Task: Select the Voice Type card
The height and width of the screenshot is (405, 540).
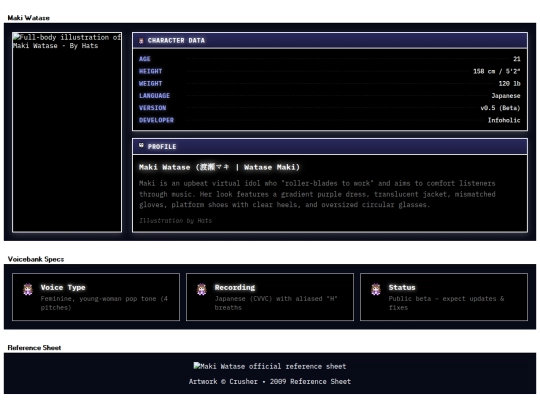Action: click(96, 297)
